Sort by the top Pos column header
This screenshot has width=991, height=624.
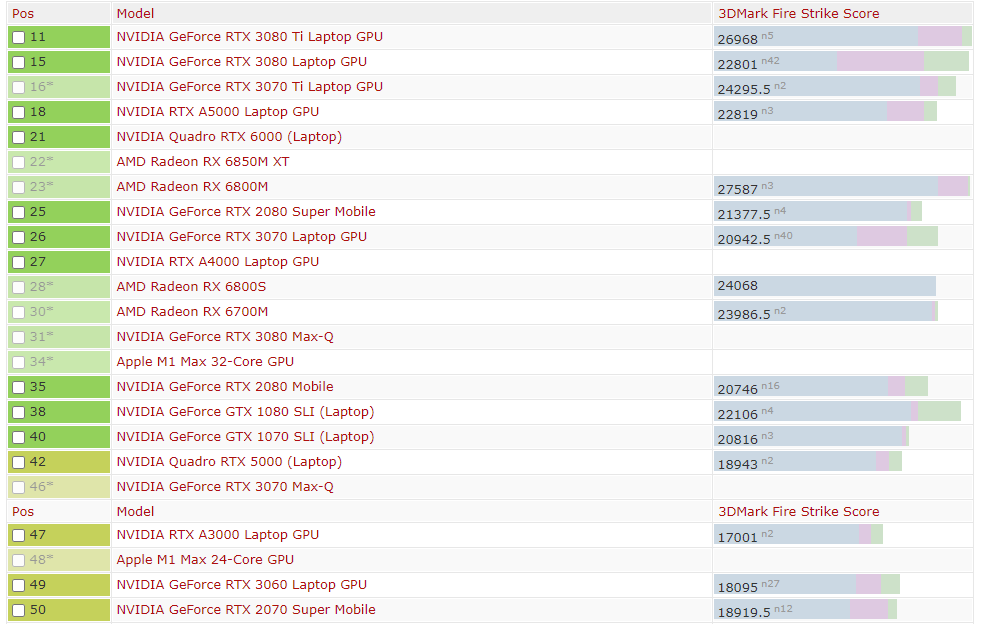(23, 13)
